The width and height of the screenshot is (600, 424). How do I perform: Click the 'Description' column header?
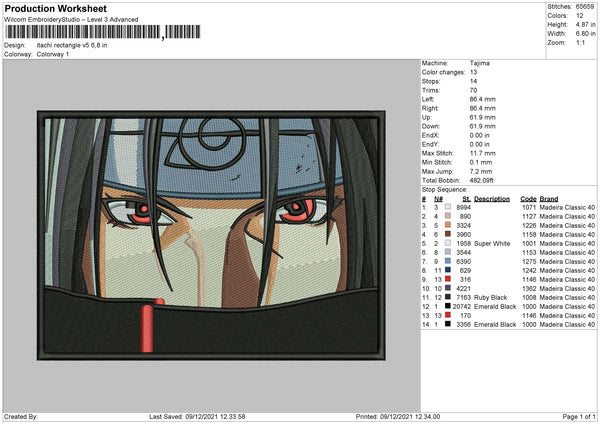pos(492,199)
